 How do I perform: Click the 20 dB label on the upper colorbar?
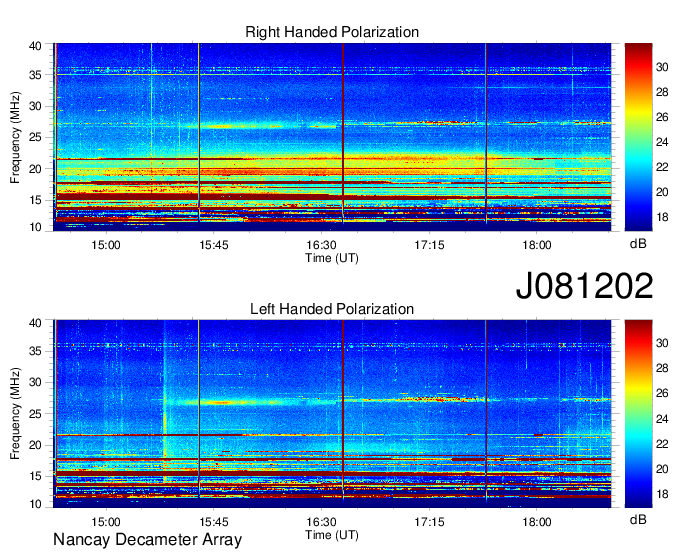point(662,192)
